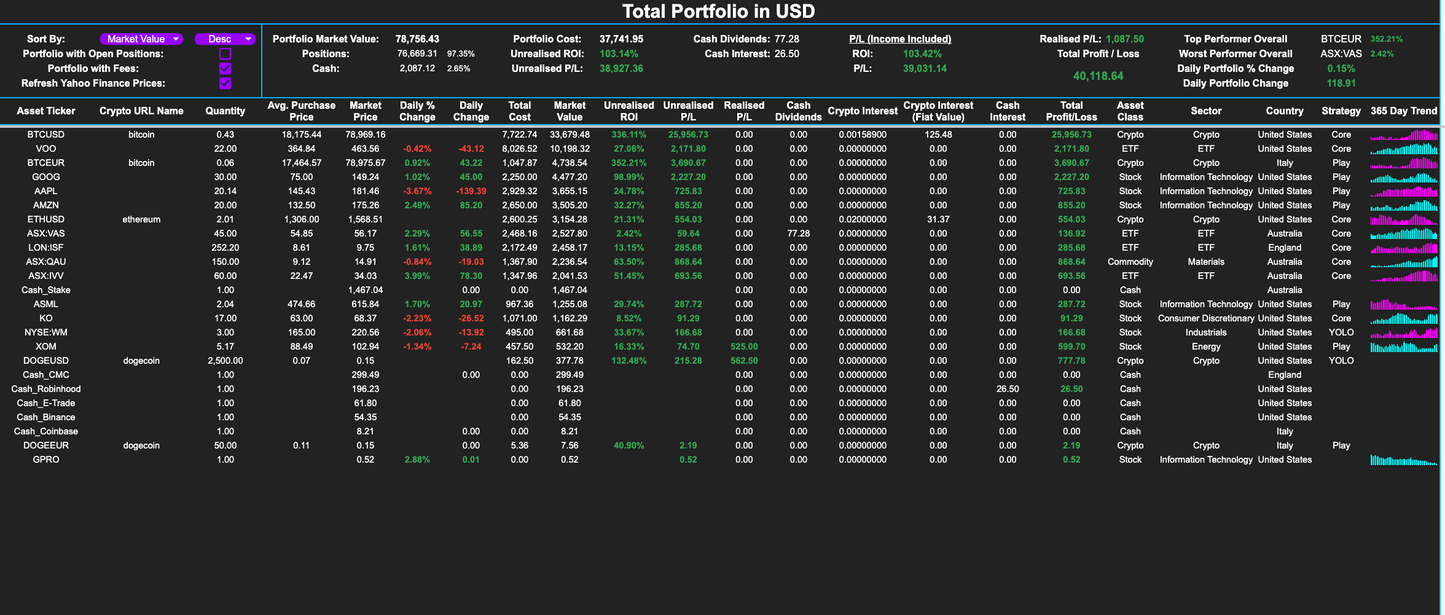
Task: Click the P/L (Income Included) underlined heading
Action: tap(900, 39)
